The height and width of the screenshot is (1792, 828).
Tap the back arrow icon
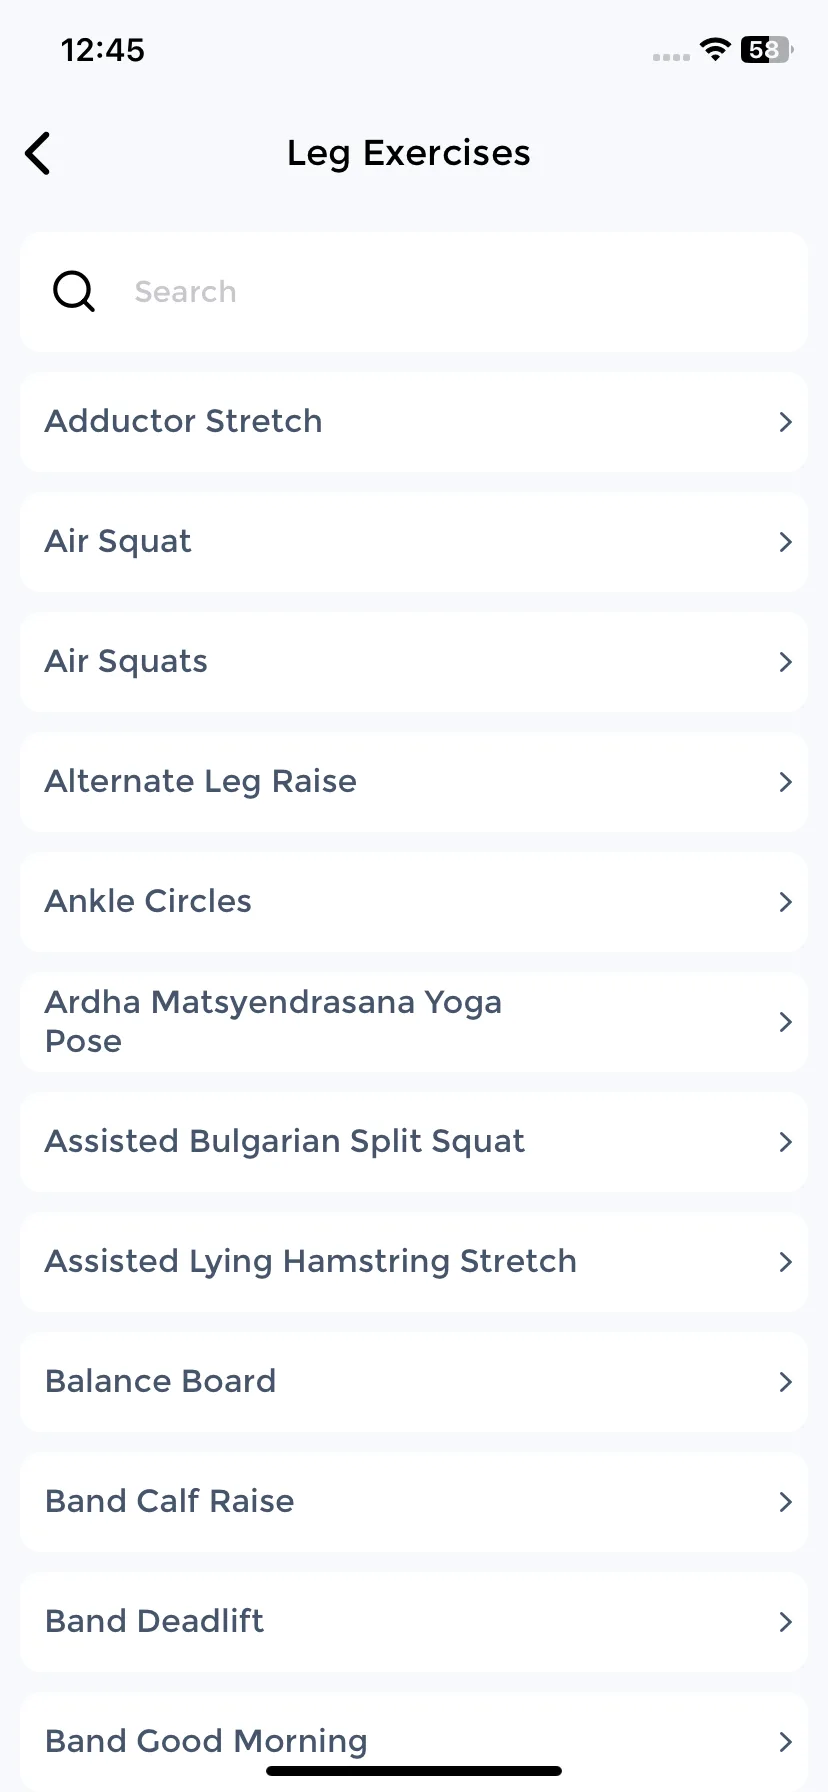point(38,153)
